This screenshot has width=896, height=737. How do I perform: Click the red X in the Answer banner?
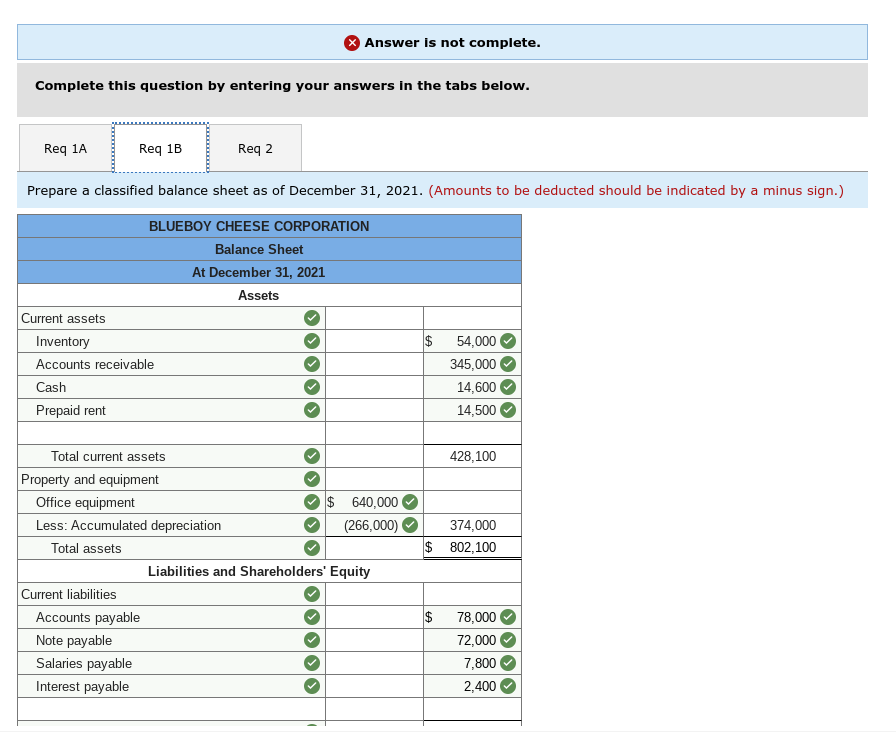(x=351, y=42)
